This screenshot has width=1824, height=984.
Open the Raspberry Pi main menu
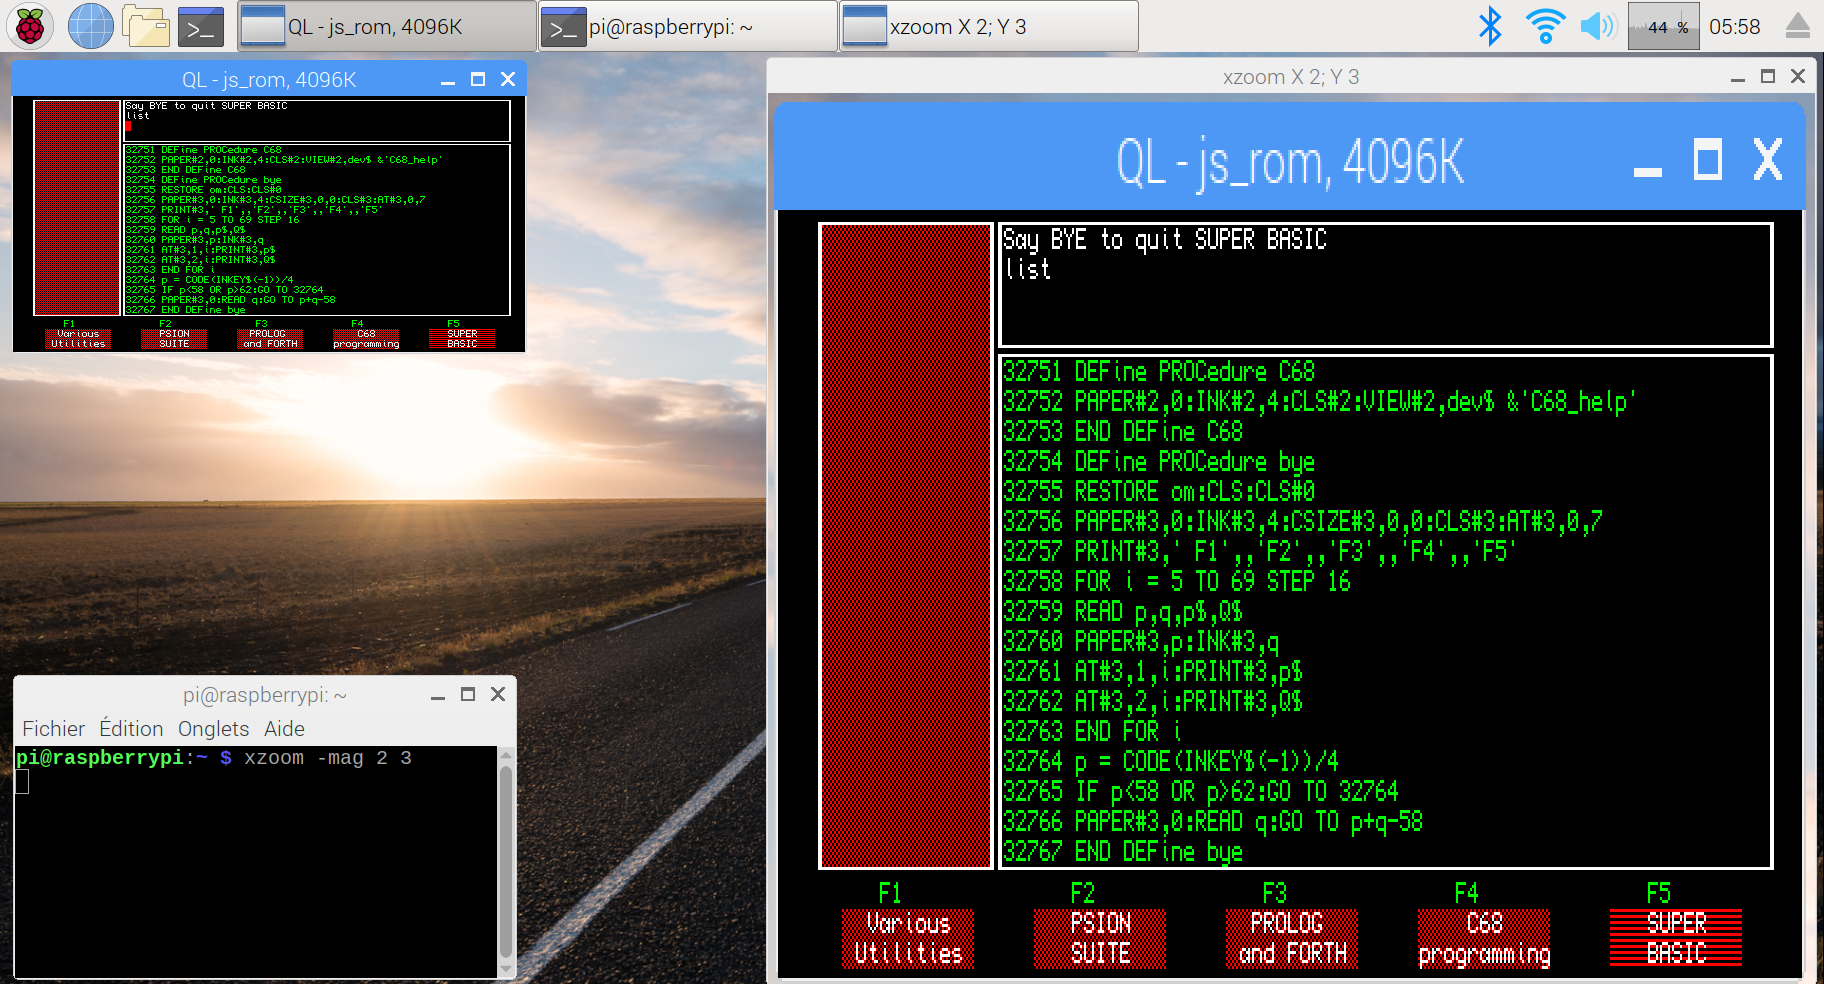pyautogui.click(x=30, y=26)
